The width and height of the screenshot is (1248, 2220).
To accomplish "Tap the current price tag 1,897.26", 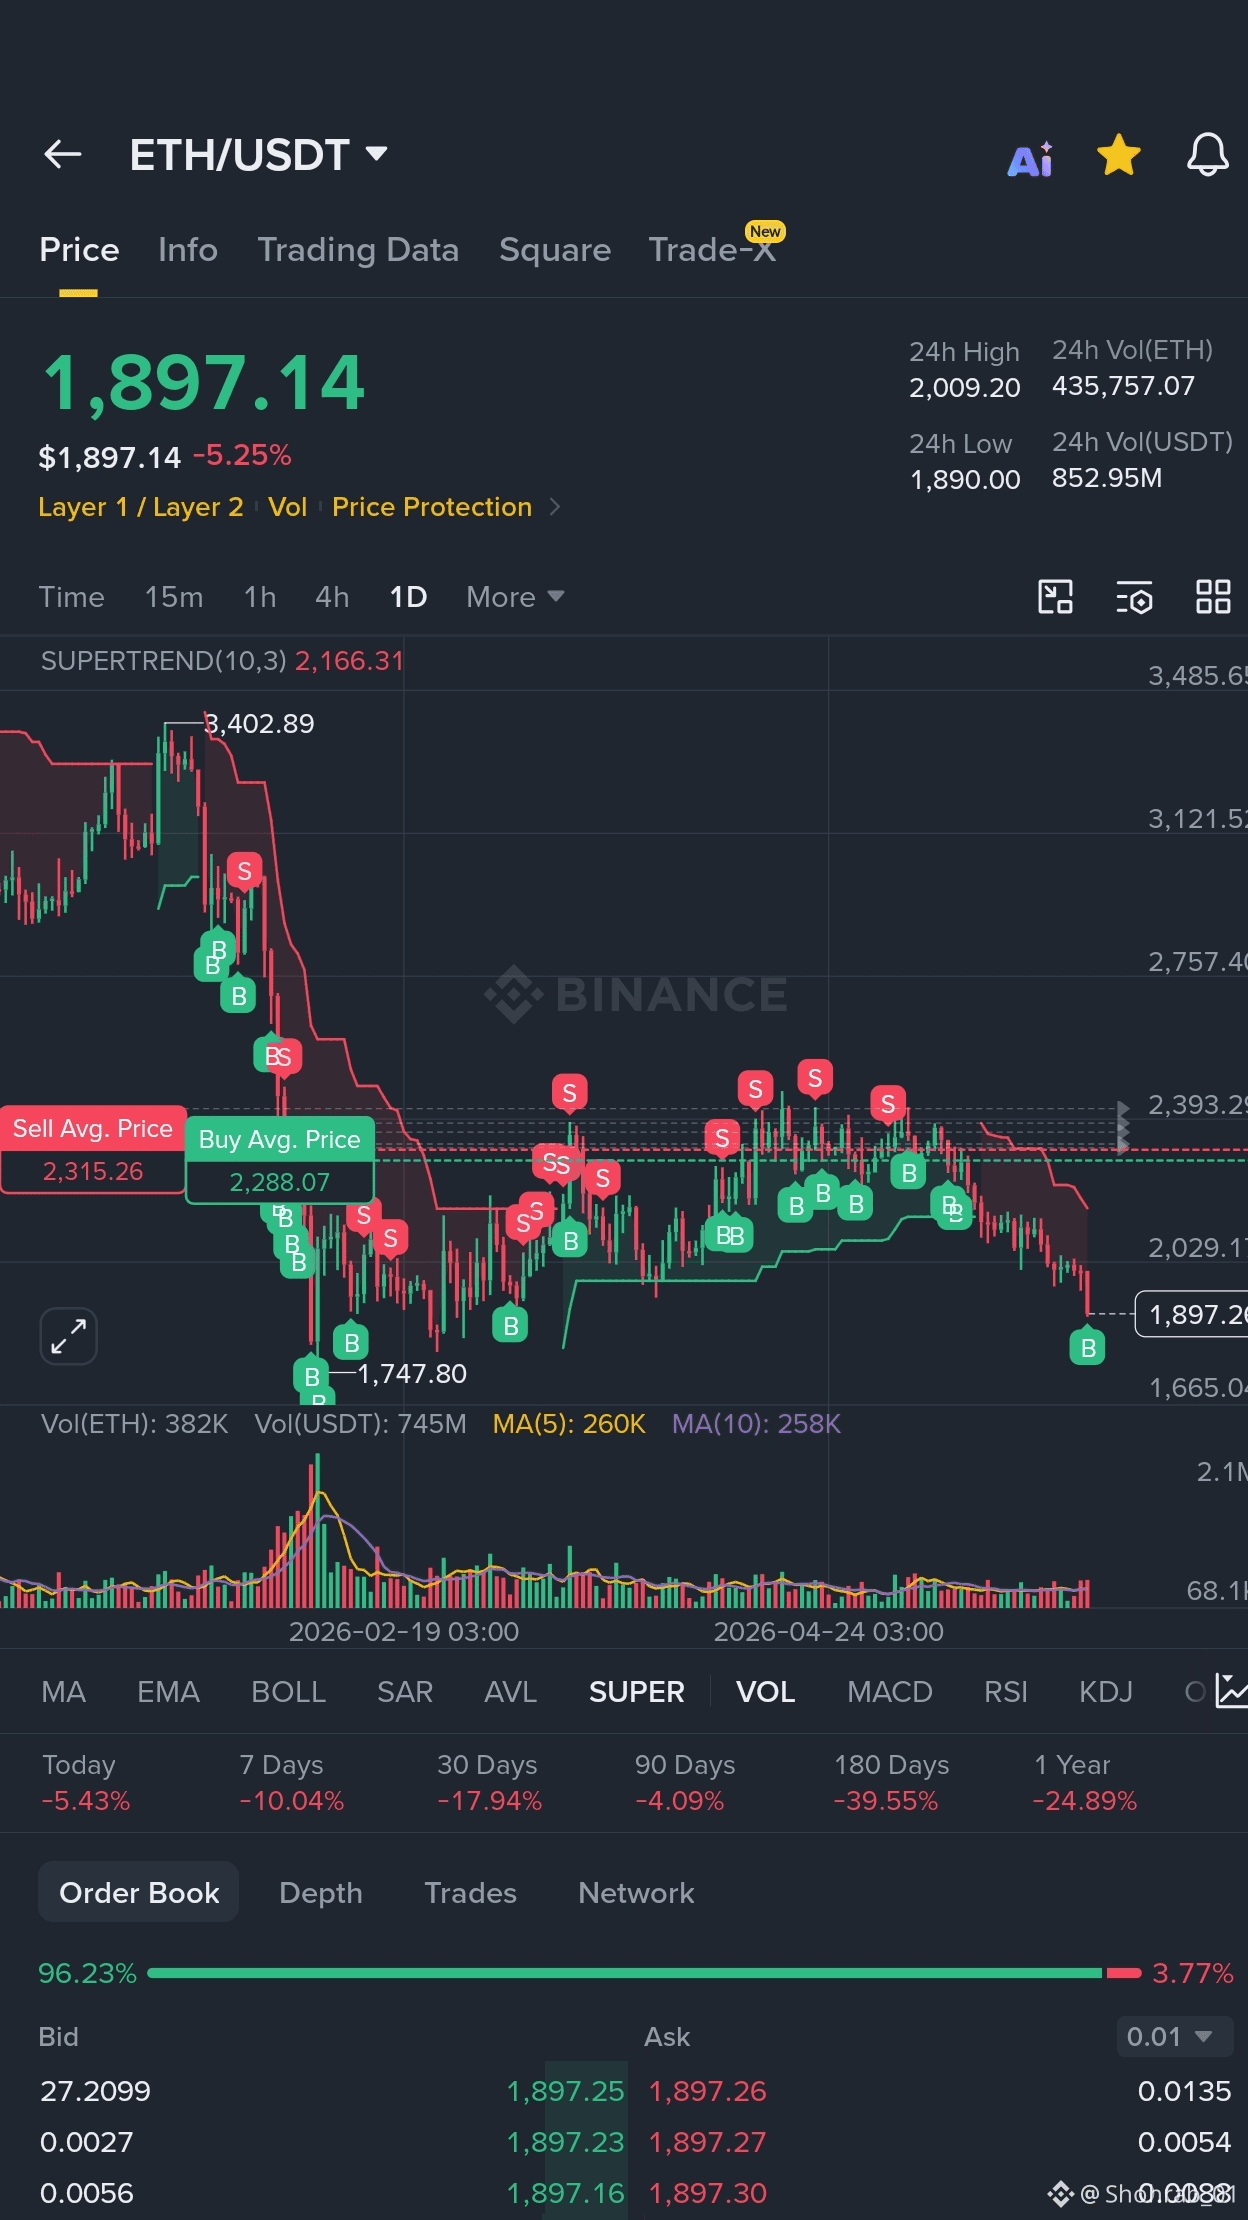I will [x=1192, y=1314].
